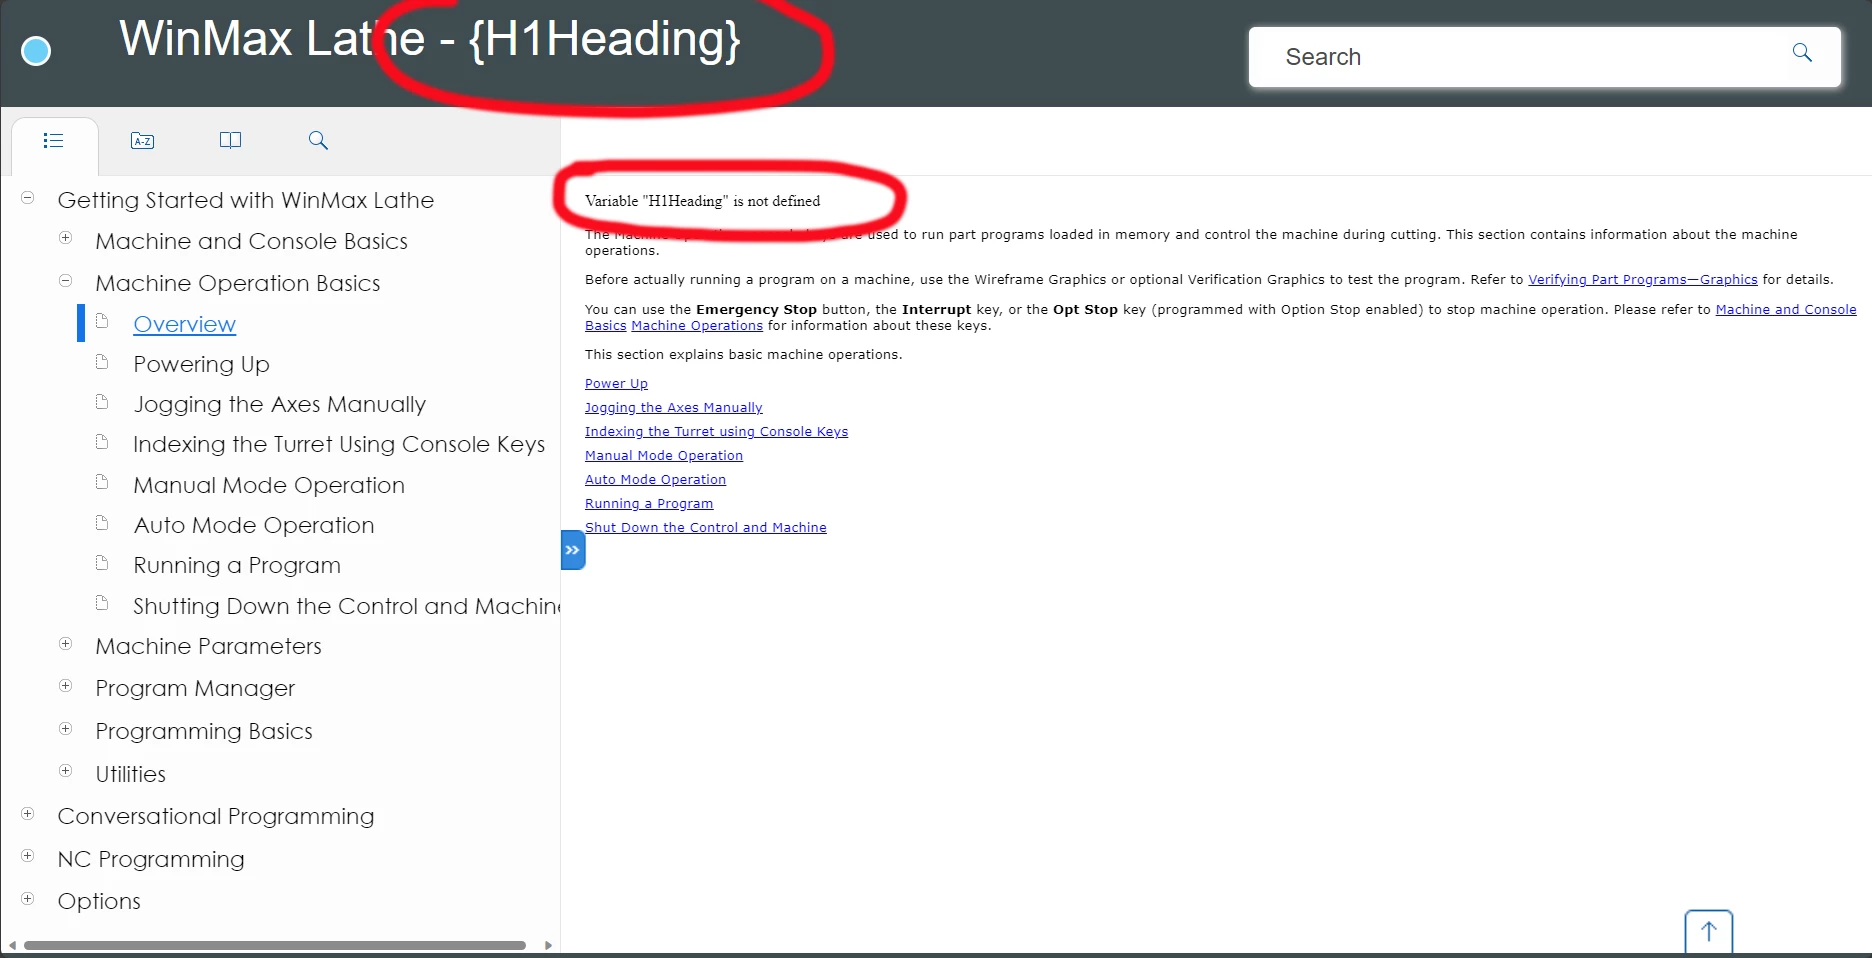This screenshot has height=958, width=1872.
Task: Open Manual Mode Operation in tree
Action: [269, 485]
